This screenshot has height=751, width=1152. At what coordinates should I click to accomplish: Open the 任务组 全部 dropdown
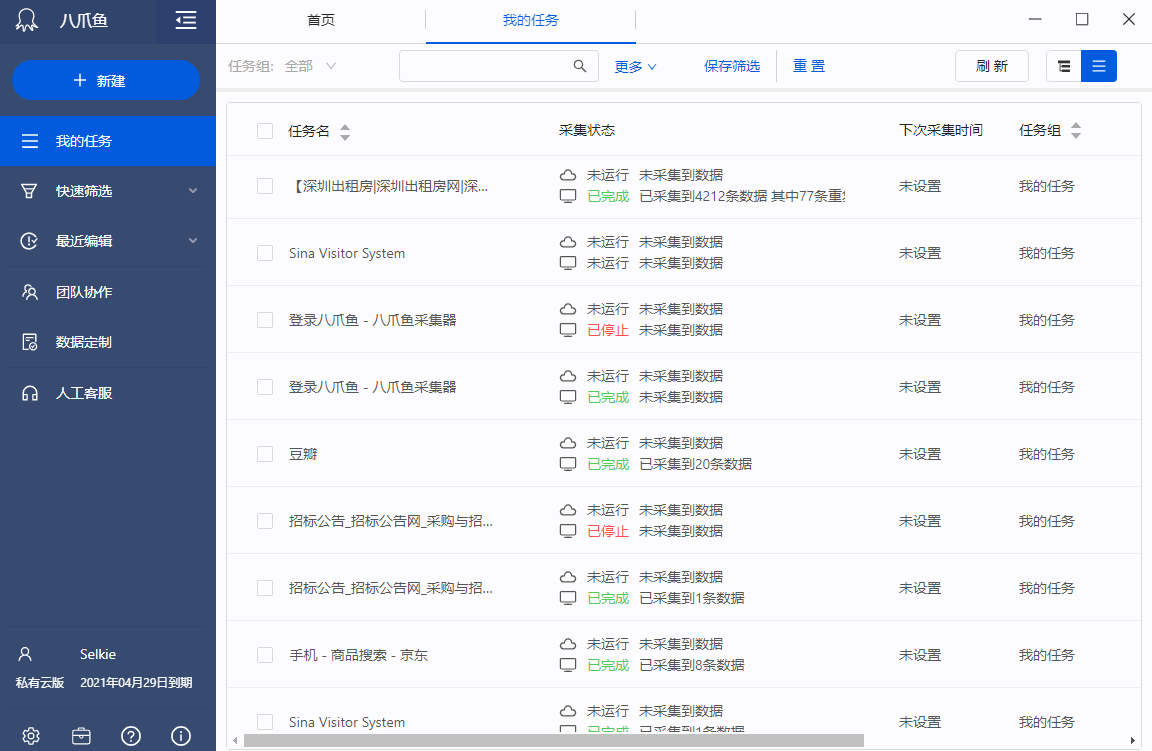[x=310, y=66]
